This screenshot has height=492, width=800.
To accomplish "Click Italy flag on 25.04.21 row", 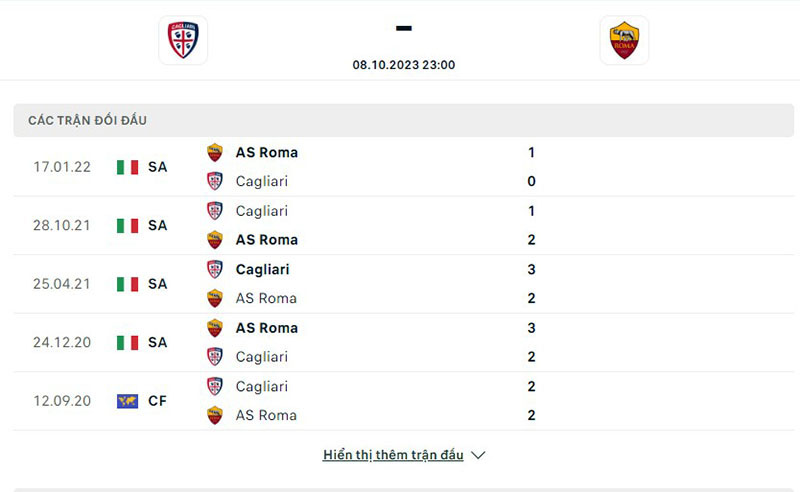I will pos(127,284).
